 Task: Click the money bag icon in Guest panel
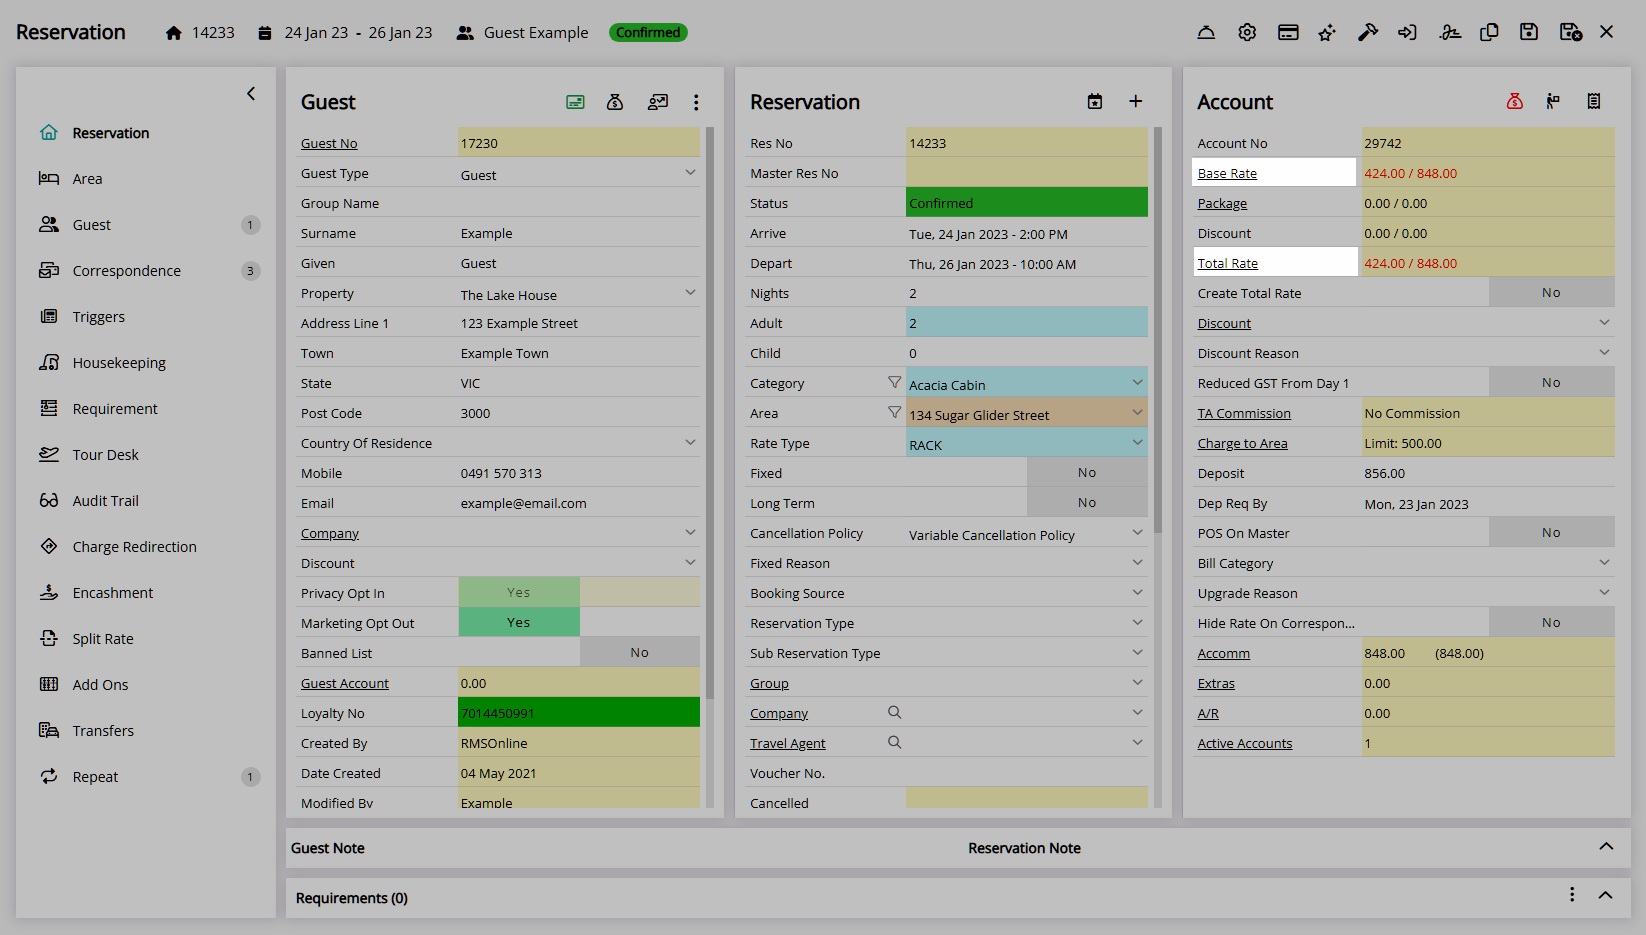click(x=615, y=102)
